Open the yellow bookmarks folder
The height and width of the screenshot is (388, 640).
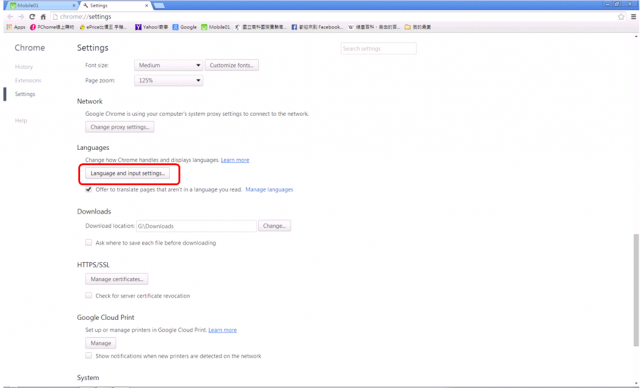point(418,27)
